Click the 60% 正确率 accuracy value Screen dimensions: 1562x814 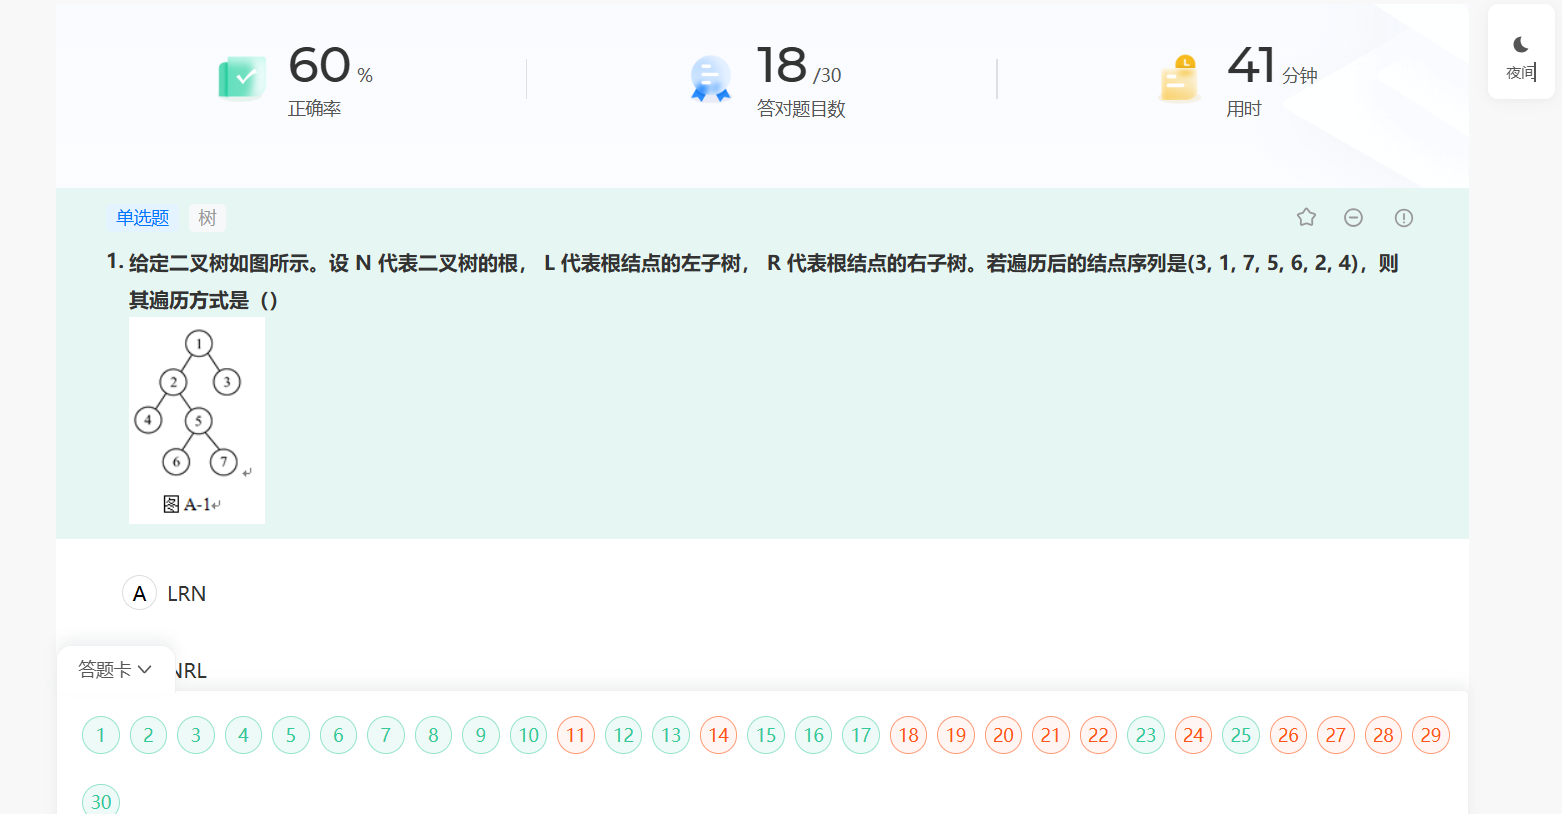coord(330,66)
